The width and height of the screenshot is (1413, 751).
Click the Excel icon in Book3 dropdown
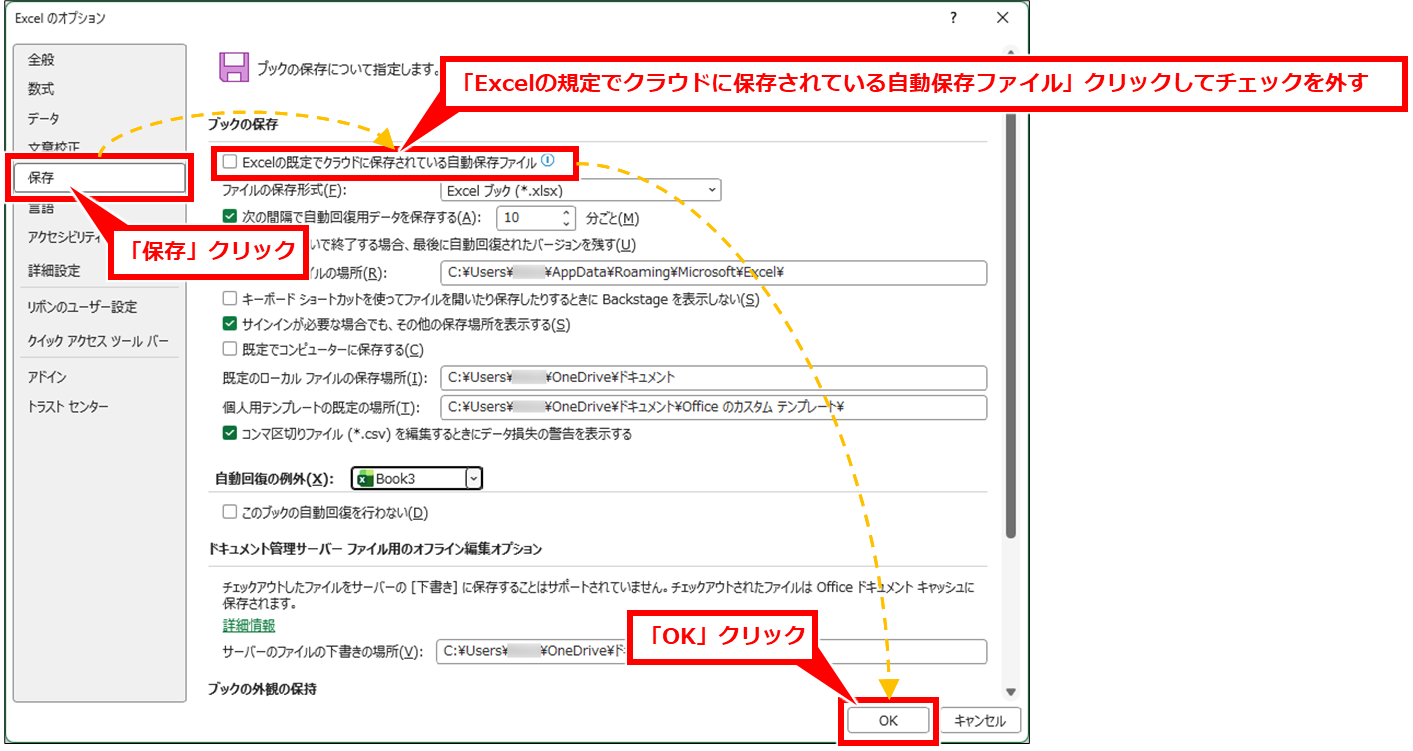tap(364, 479)
